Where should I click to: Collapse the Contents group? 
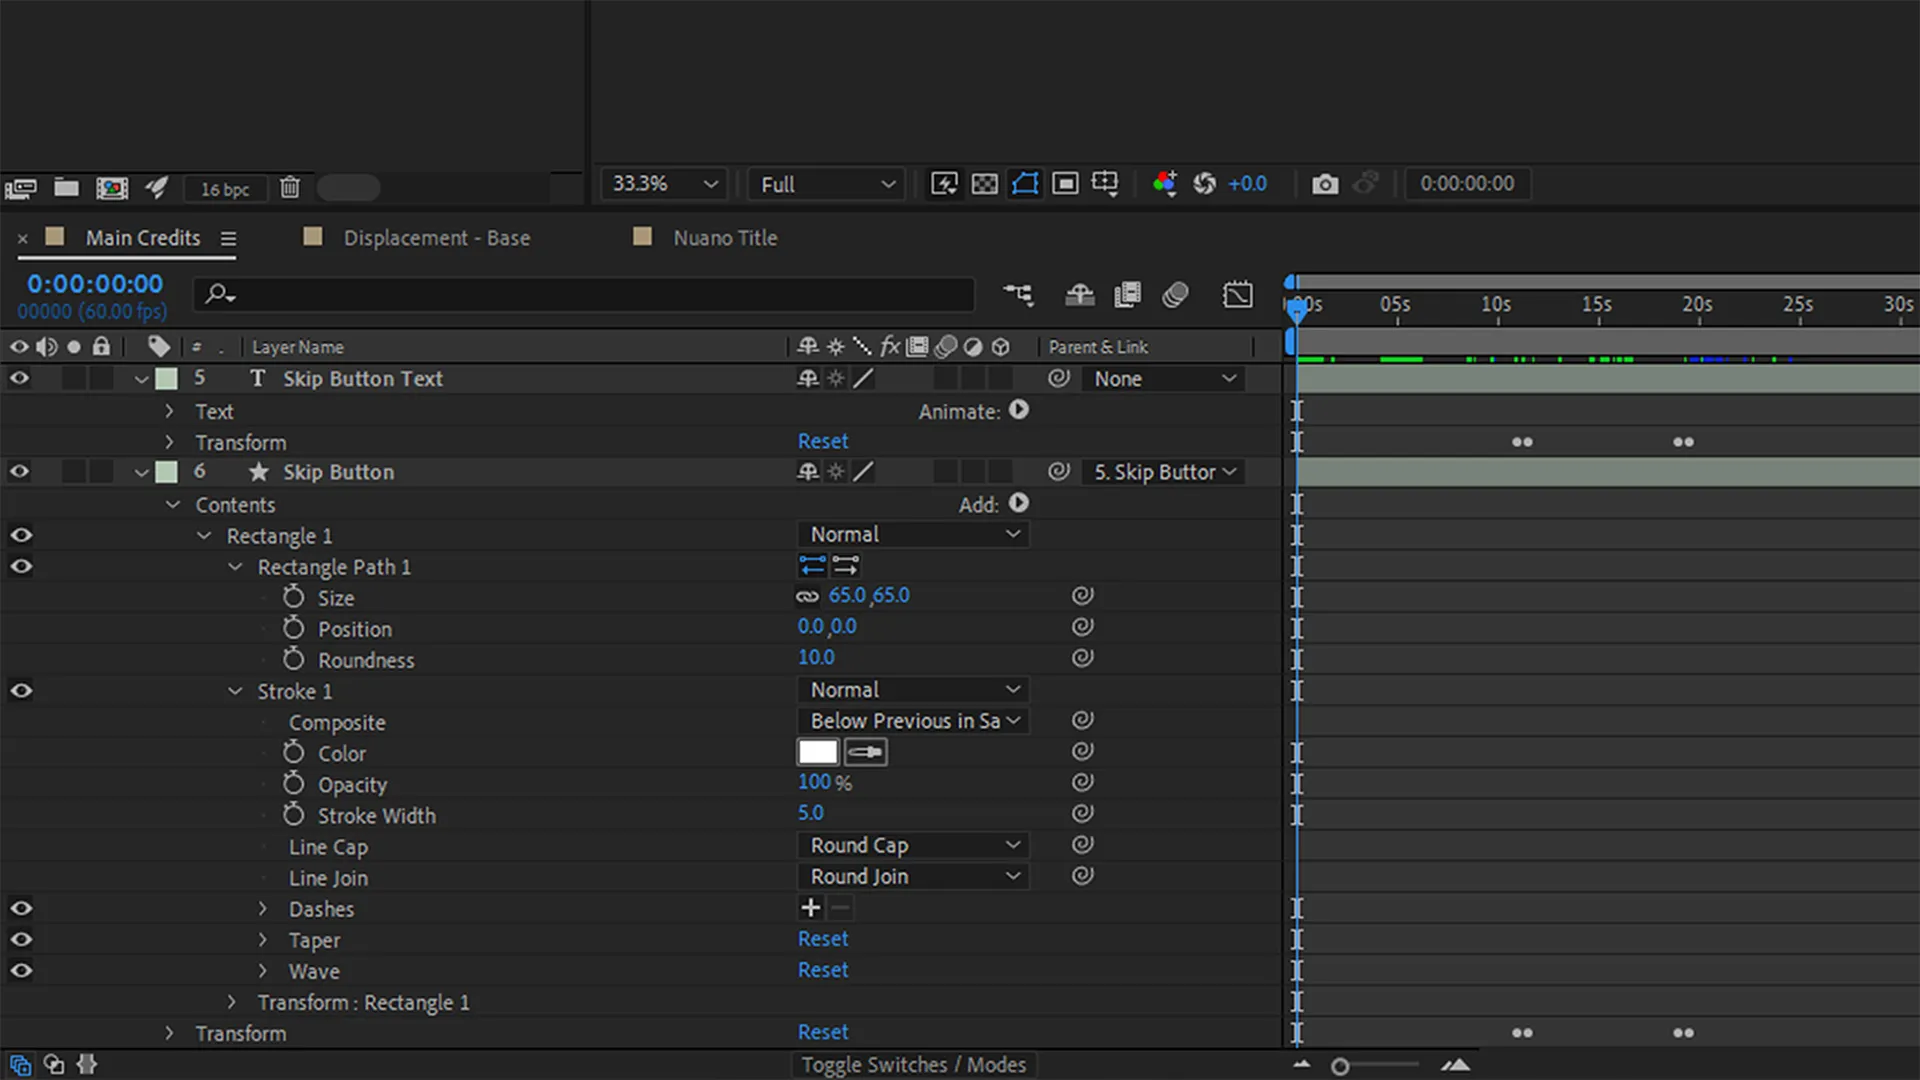click(172, 505)
